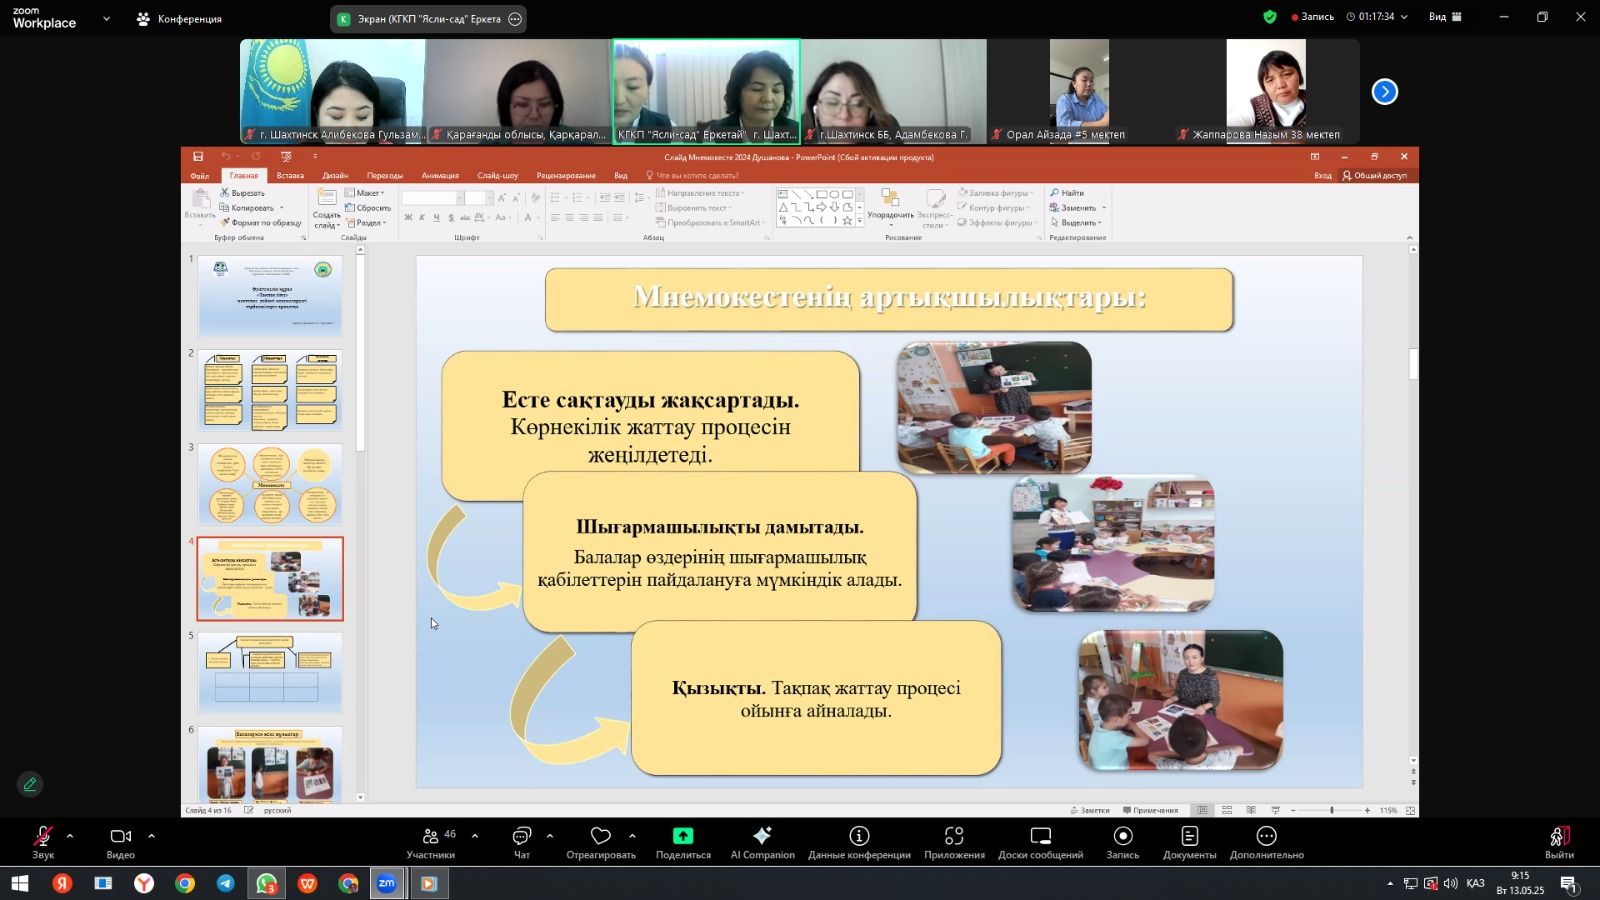The height and width of the screenshot is (900, 1600).
Task: Click the Zoom annotation pencil icon
Action: (x=30, y=785)
